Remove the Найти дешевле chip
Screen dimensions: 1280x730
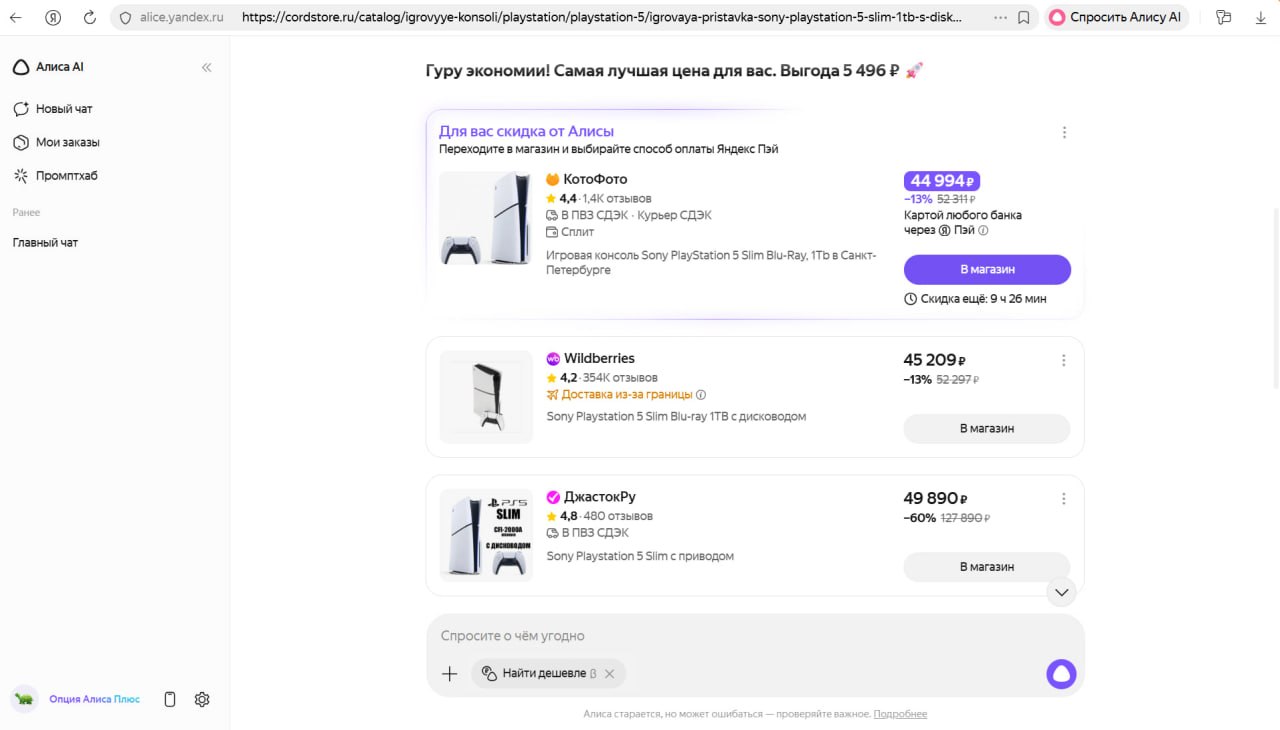pos(609,673)
